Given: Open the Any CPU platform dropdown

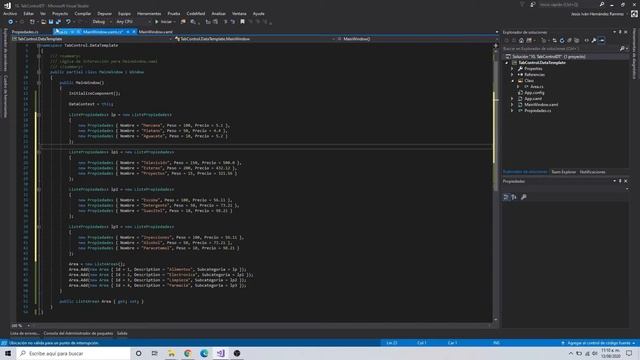Looking at the screenshot, I should click(x=133, y=22).
